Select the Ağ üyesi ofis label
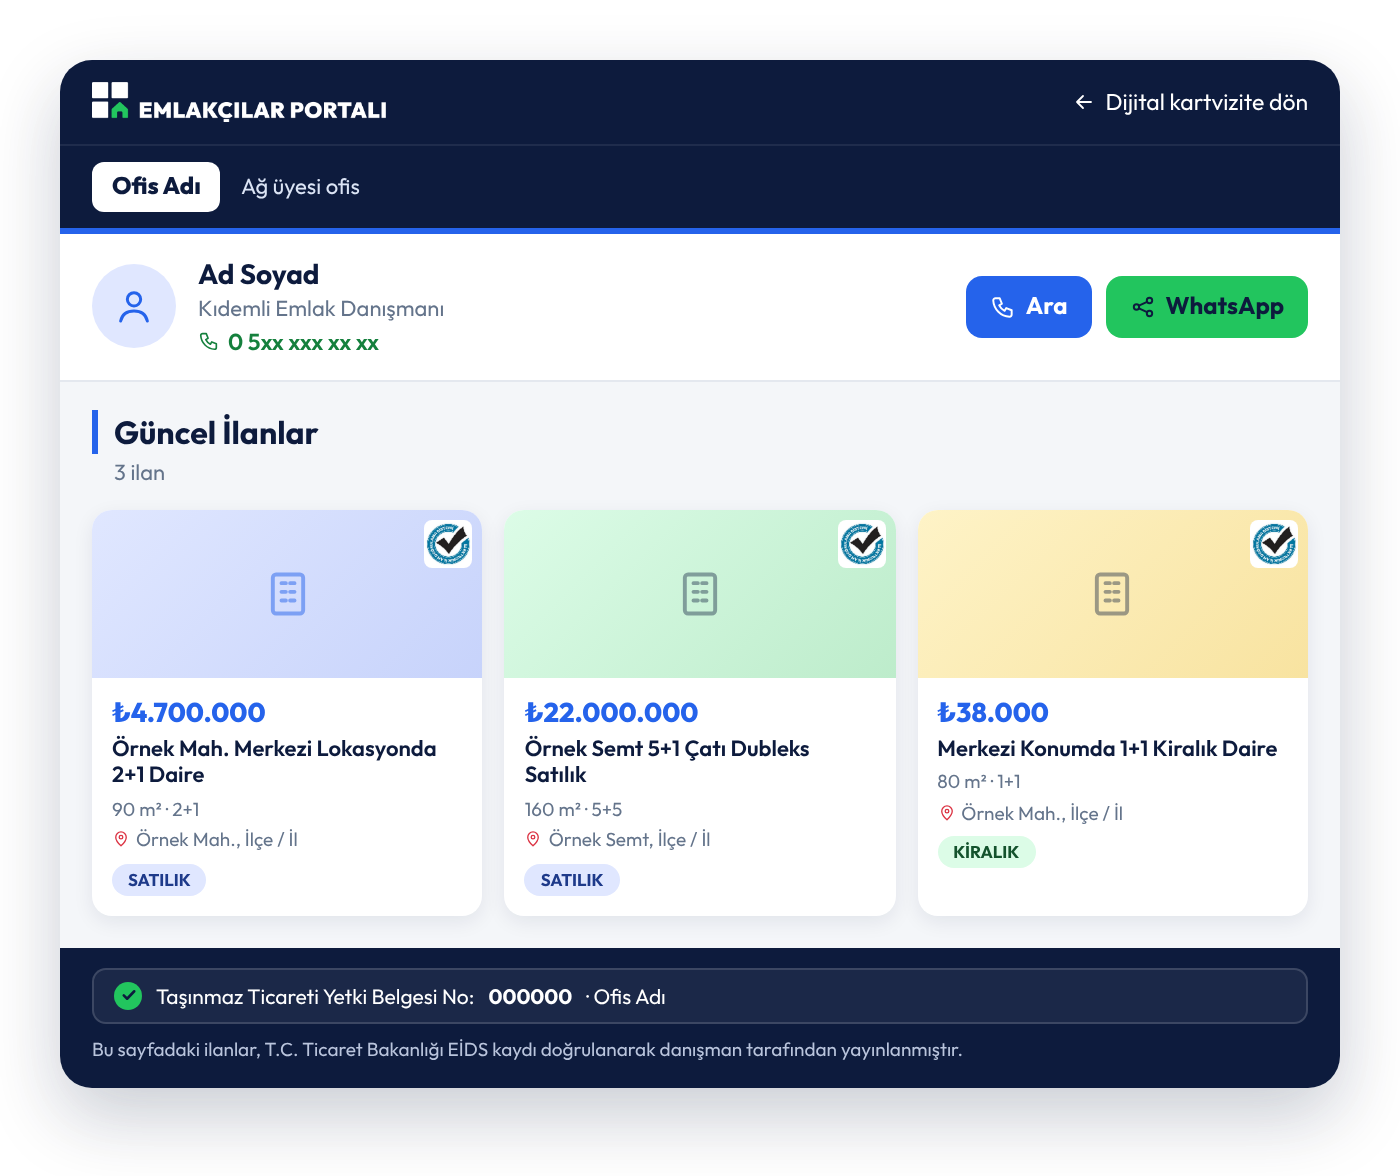Viewport: 1400px width, 1176px height. click(x=301, y=187)
